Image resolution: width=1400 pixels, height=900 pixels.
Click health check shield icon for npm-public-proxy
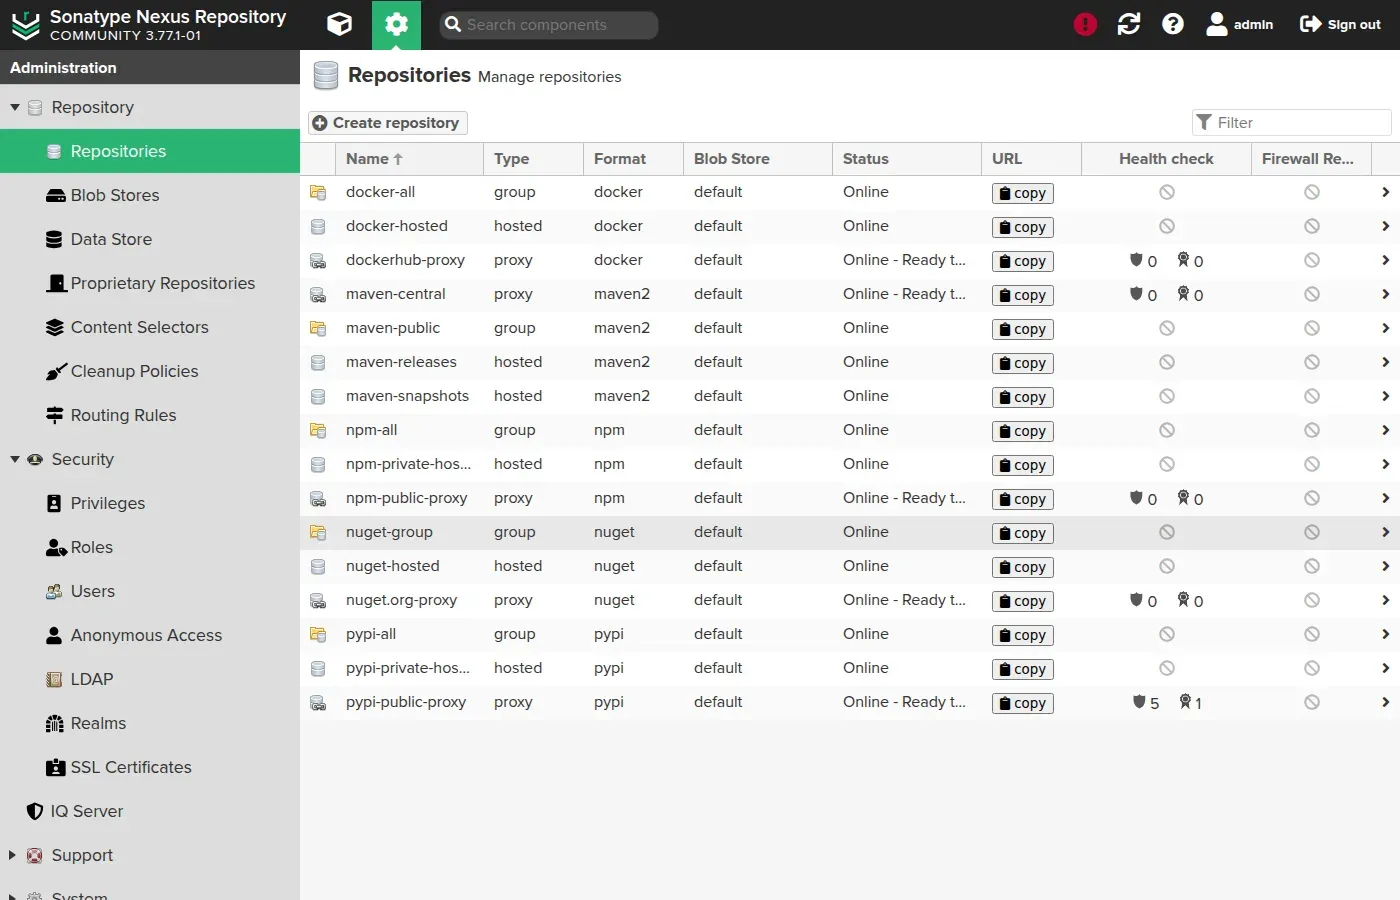[x=1136, y=498]
